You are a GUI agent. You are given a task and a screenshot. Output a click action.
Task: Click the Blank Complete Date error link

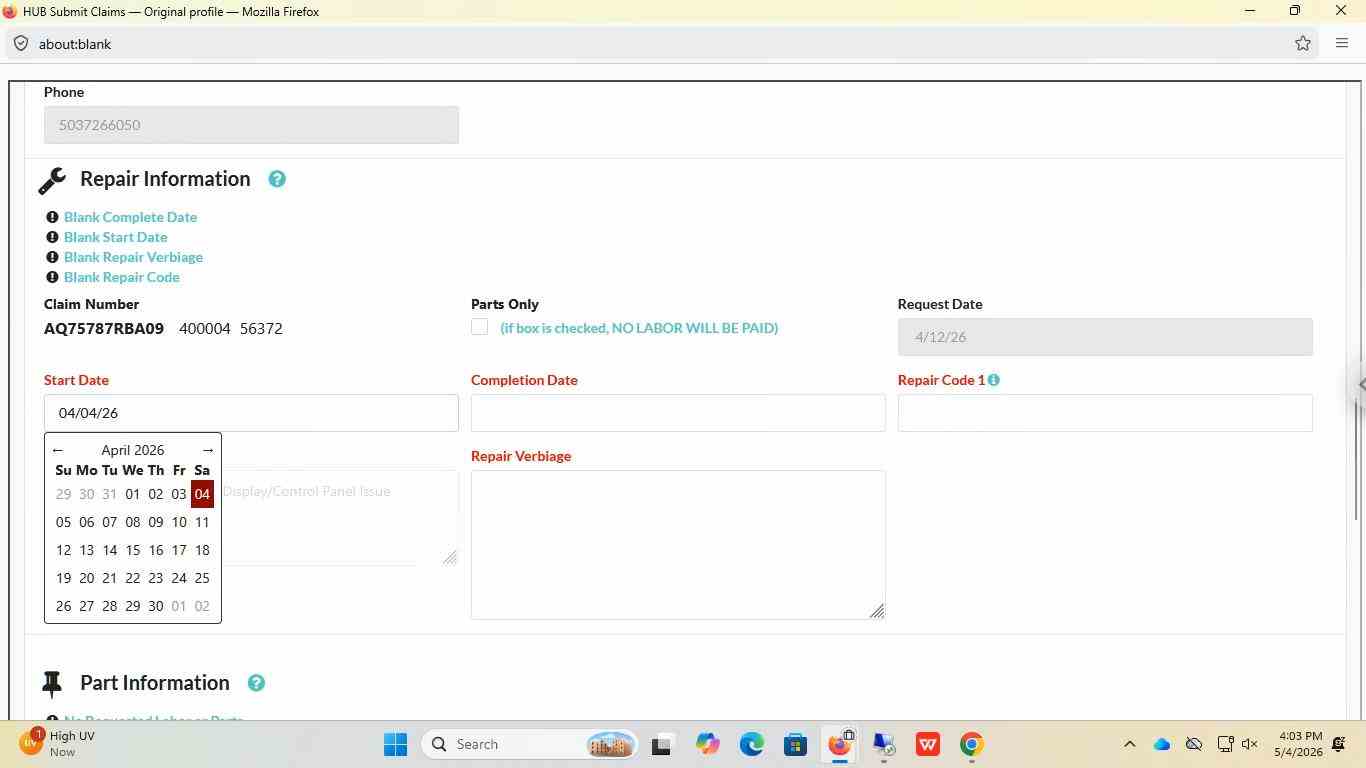130,217
